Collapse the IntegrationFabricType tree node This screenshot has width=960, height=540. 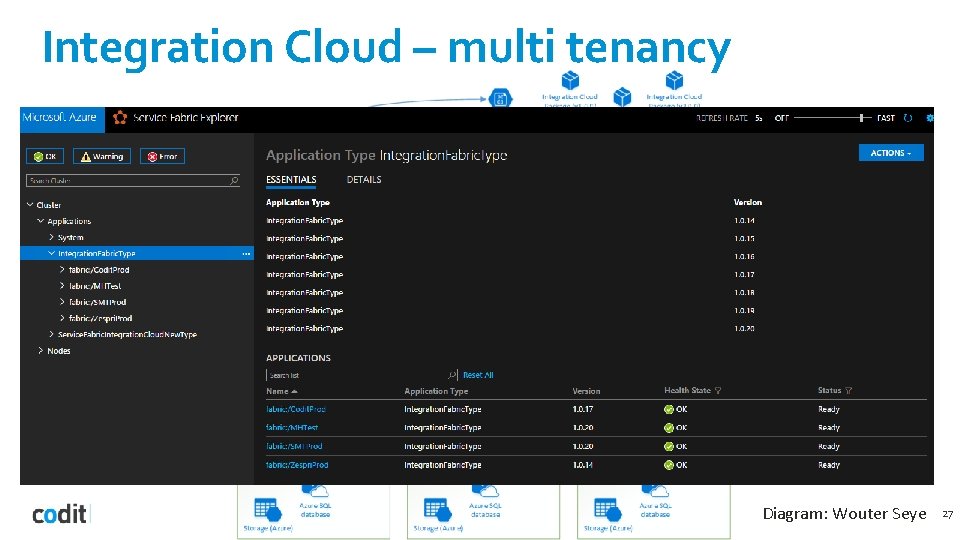tap(51, 253)
